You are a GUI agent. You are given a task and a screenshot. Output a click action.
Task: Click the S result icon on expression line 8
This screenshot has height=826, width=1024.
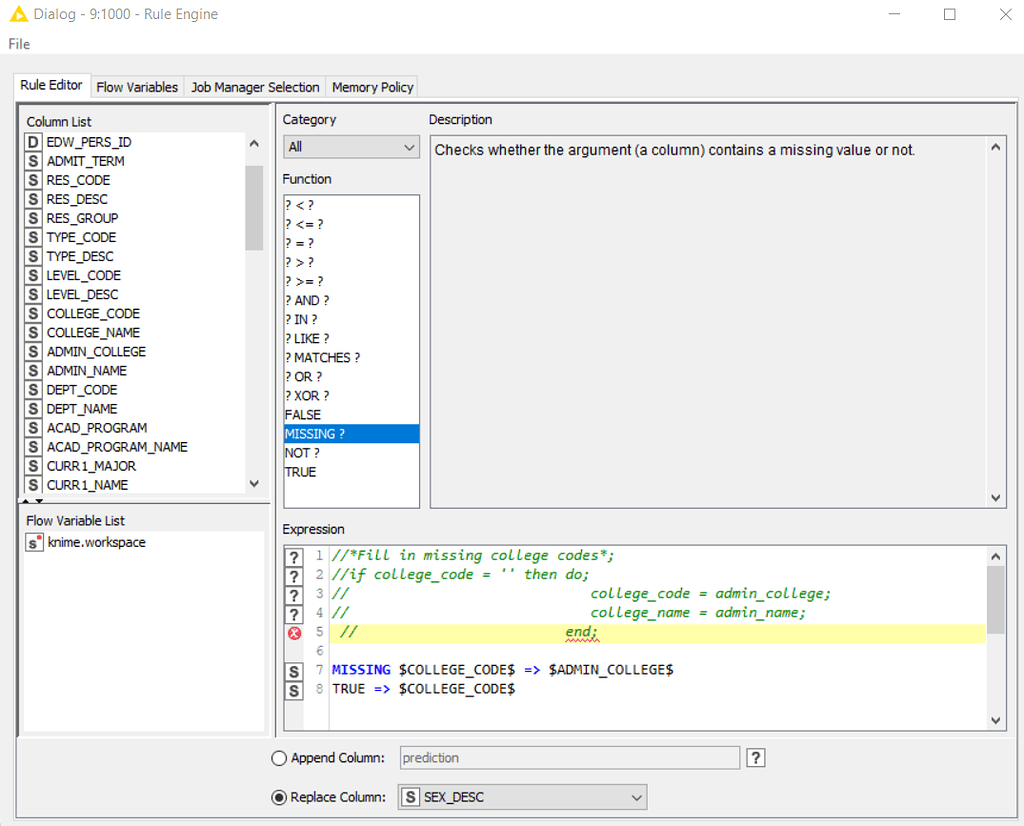click(x=293, y=688)
